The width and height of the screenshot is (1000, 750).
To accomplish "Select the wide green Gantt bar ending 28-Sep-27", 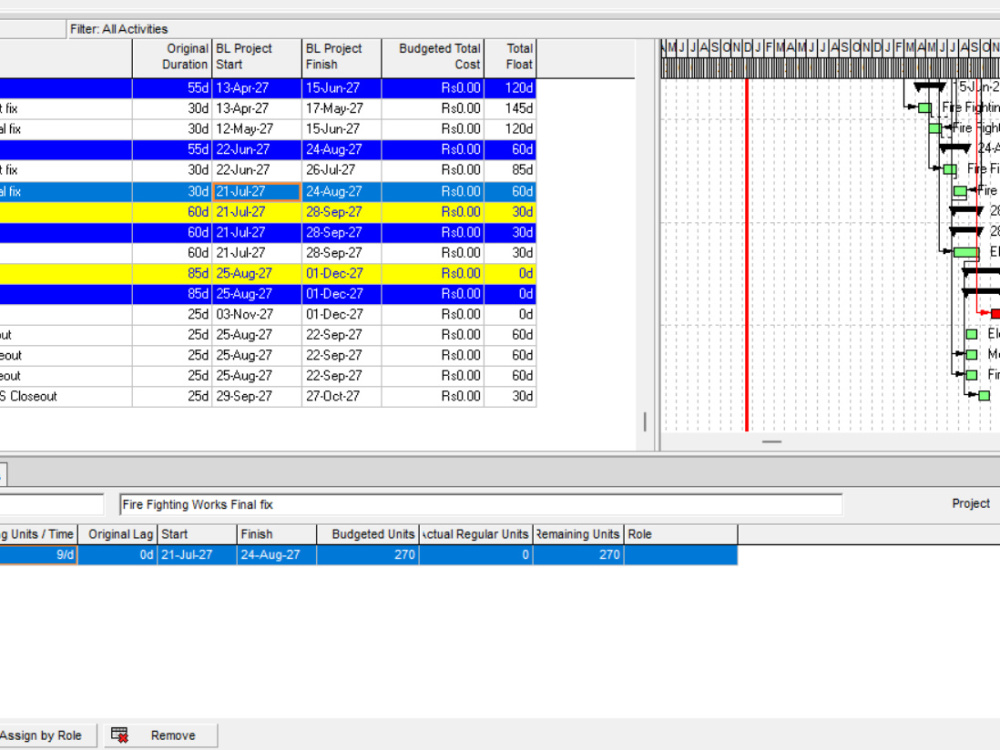I will [x=966, y=253].
